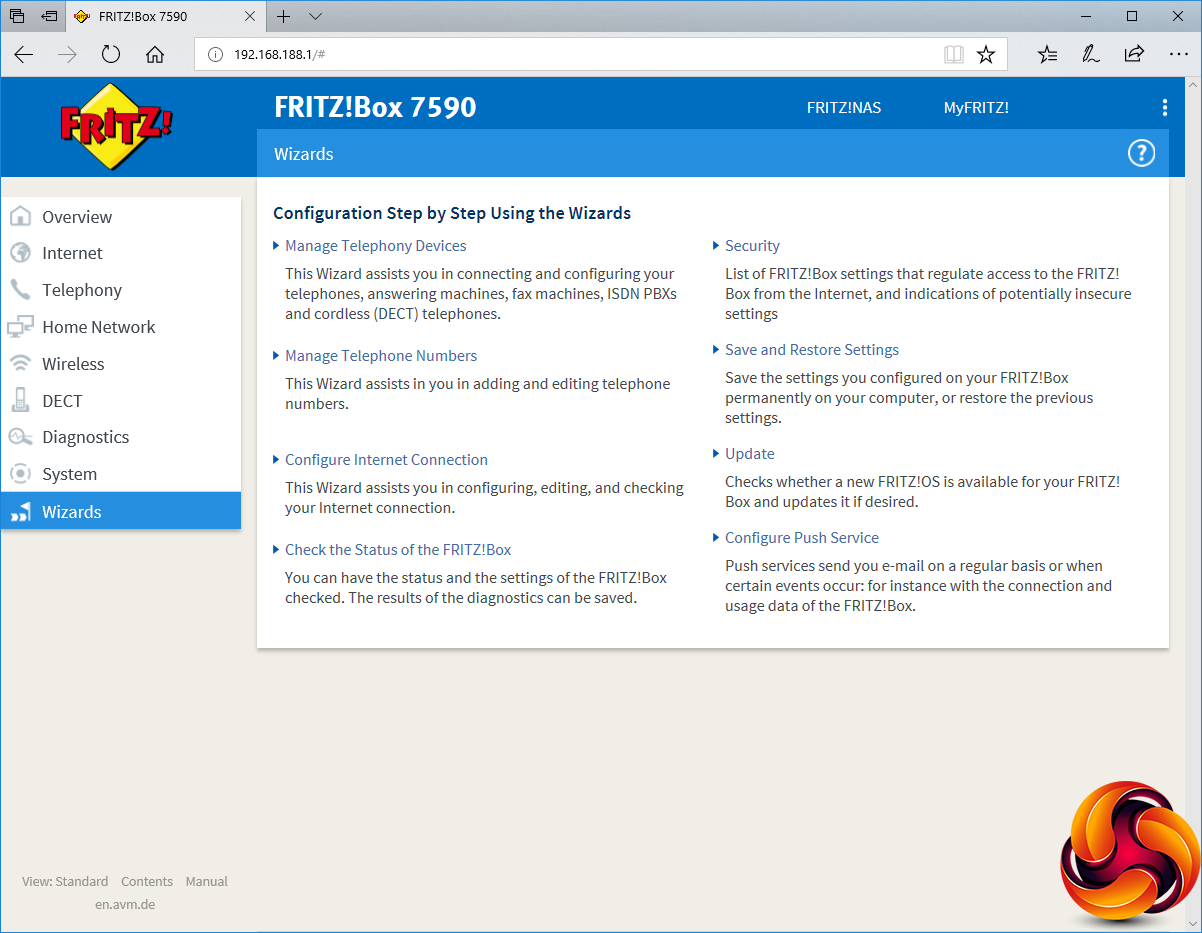This screenshot has height=933, width=1202.
Task: Click the triangle before Update
Action: click(x=716, y=453)
